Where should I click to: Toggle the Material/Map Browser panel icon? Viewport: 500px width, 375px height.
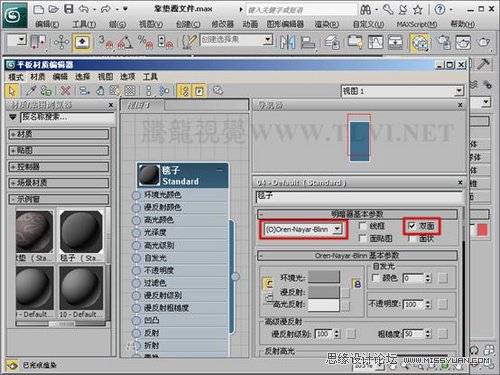pos(185,91)
